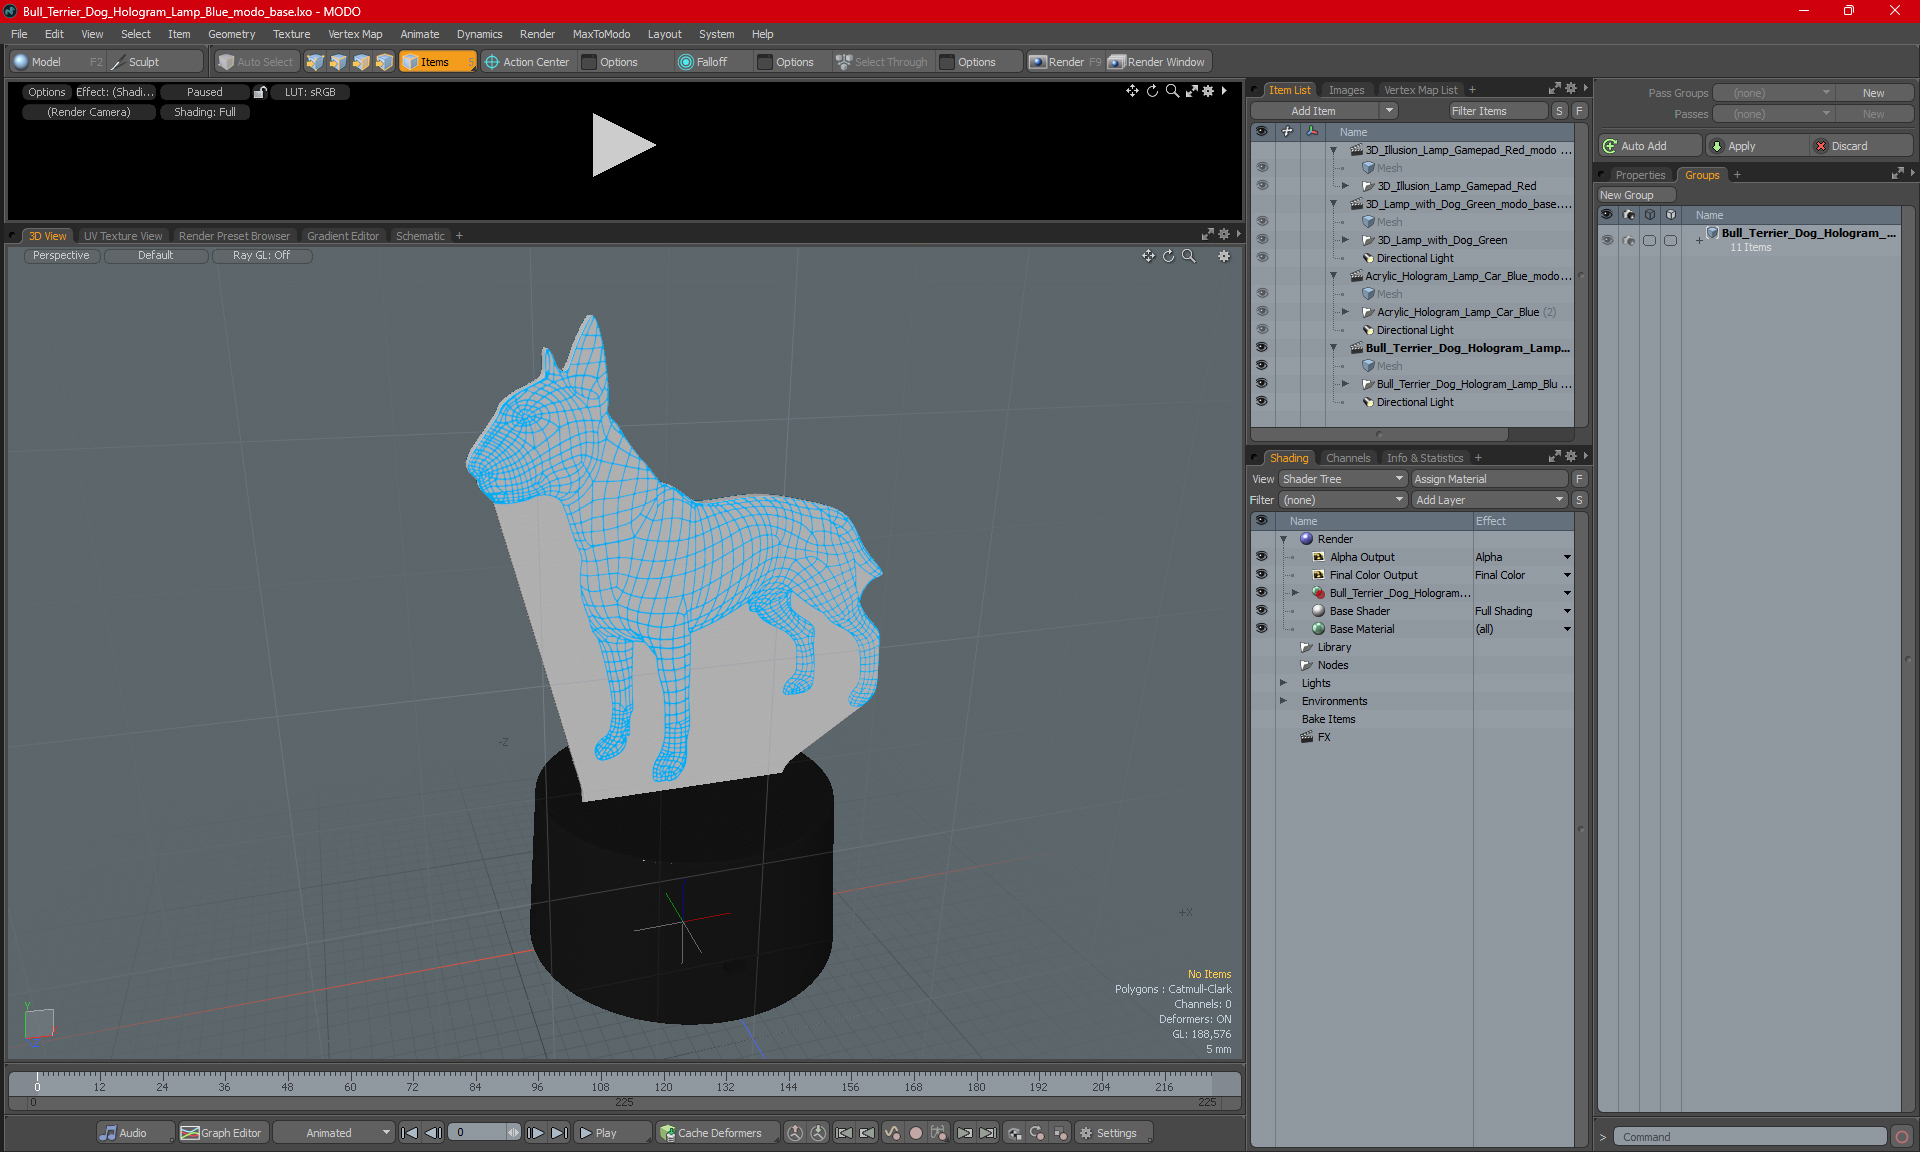Toggle visibility of Acrylic_Hologram_Lamp_Car_Blue item
Screen dimensions: 1920x1152
[1261, 312]
